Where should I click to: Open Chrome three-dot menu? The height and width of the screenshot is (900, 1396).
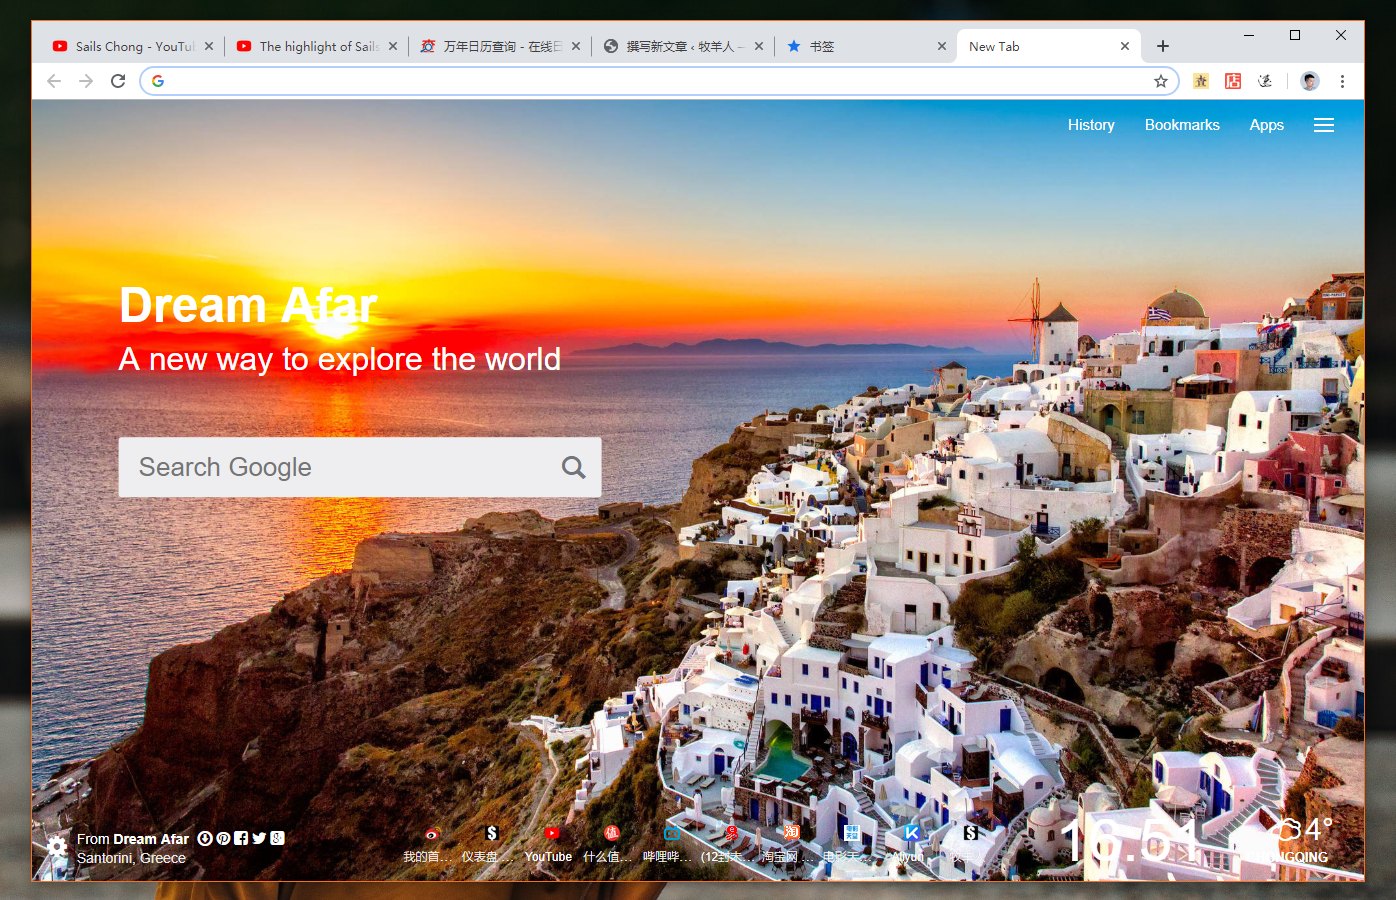(1342, 81)
